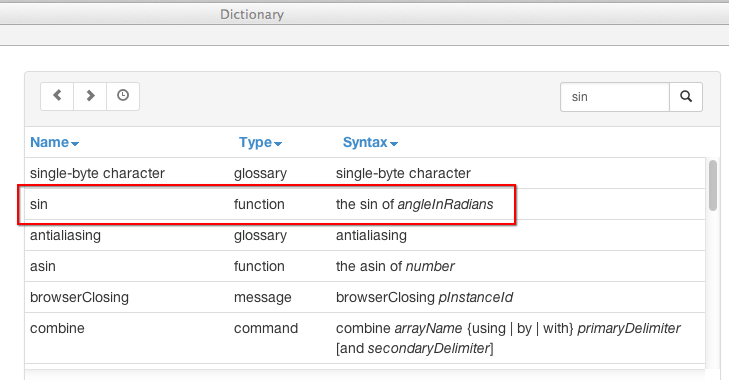This screenshot has height=380, width=729.
Task: Sort by the Name column header
Action: point(54,142)
